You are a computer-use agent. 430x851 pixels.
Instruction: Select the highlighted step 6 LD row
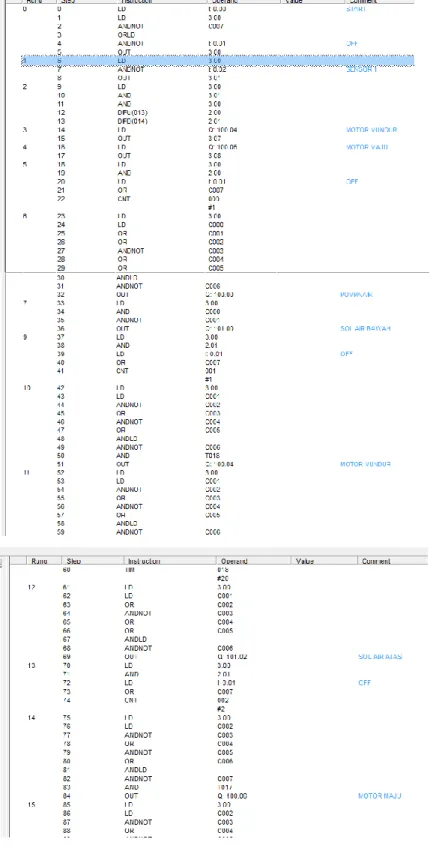[x=217, y=61]
